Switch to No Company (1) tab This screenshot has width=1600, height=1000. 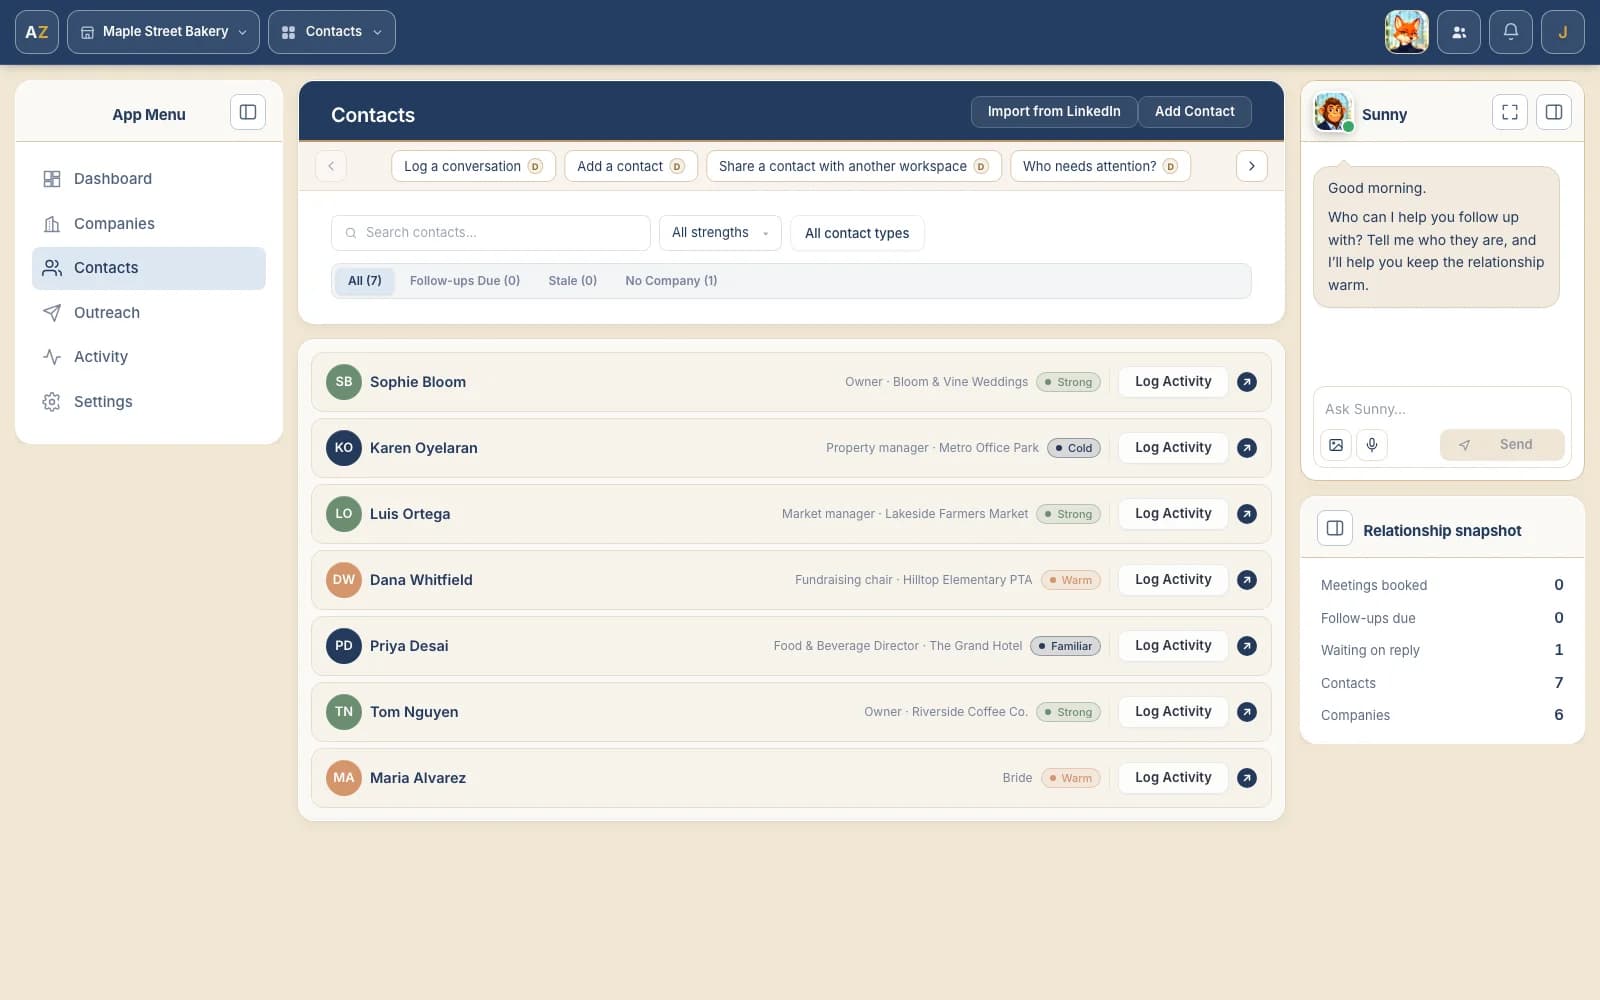coord(671,281)
